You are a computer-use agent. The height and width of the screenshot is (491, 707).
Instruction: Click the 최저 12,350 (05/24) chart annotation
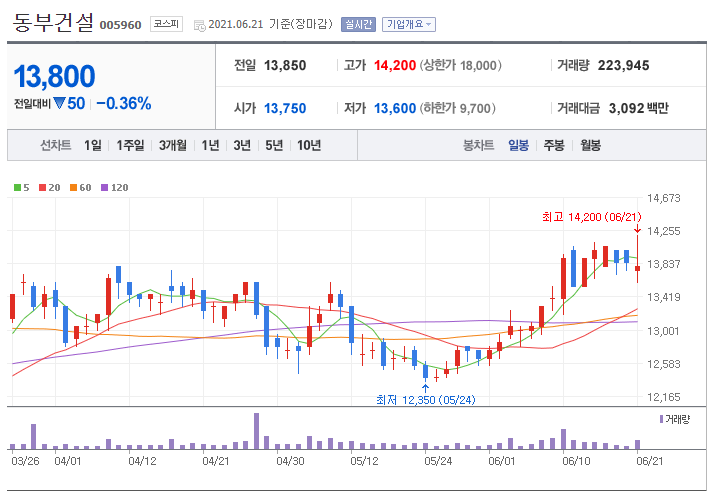(x=426, y=400)
